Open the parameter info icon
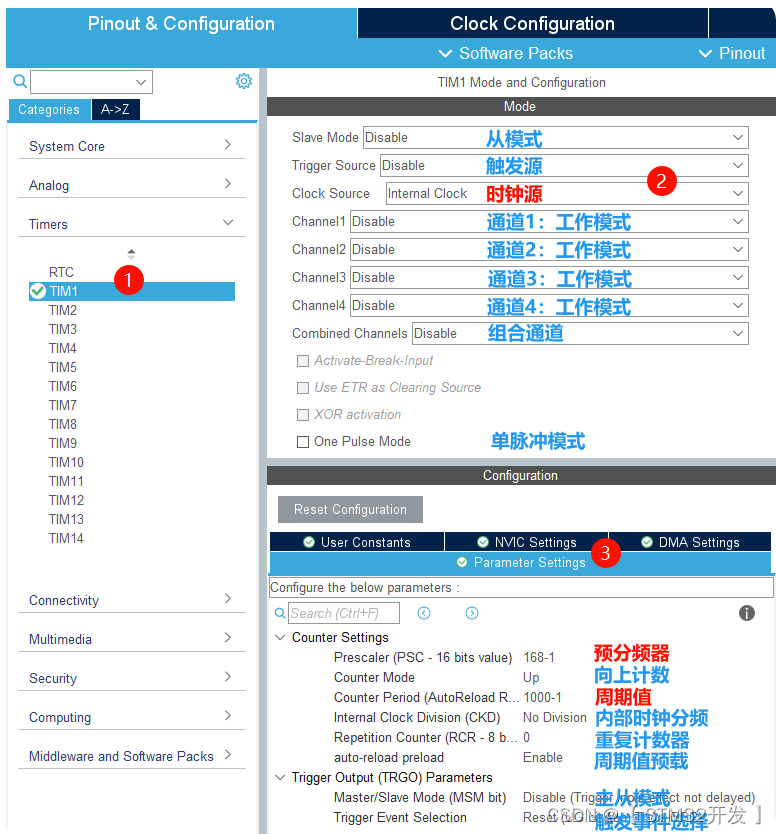776x834 pixels. click(747, 613)
